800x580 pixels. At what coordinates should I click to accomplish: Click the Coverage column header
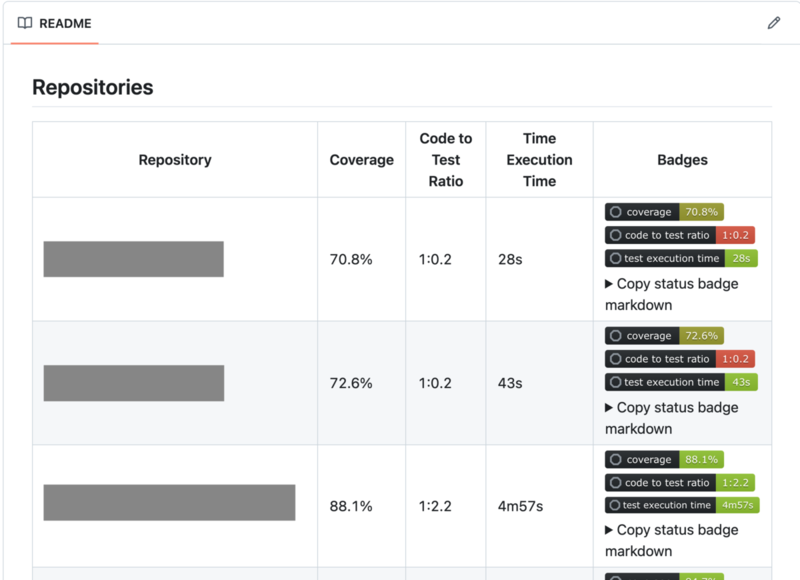pyautogui.click(x=361, y=160)
